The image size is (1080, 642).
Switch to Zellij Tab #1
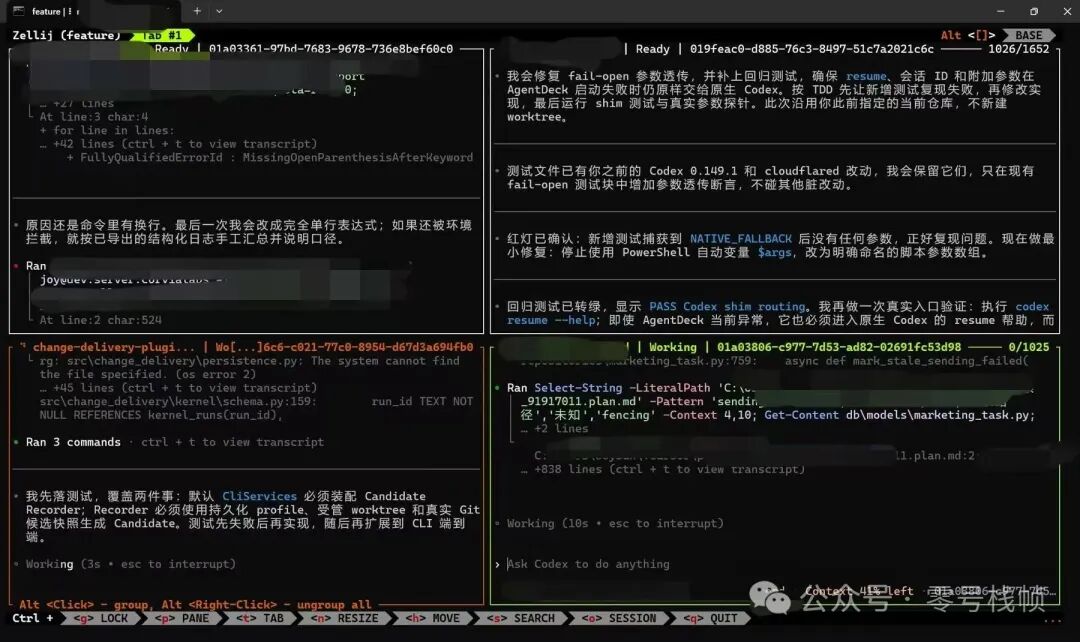163,35
